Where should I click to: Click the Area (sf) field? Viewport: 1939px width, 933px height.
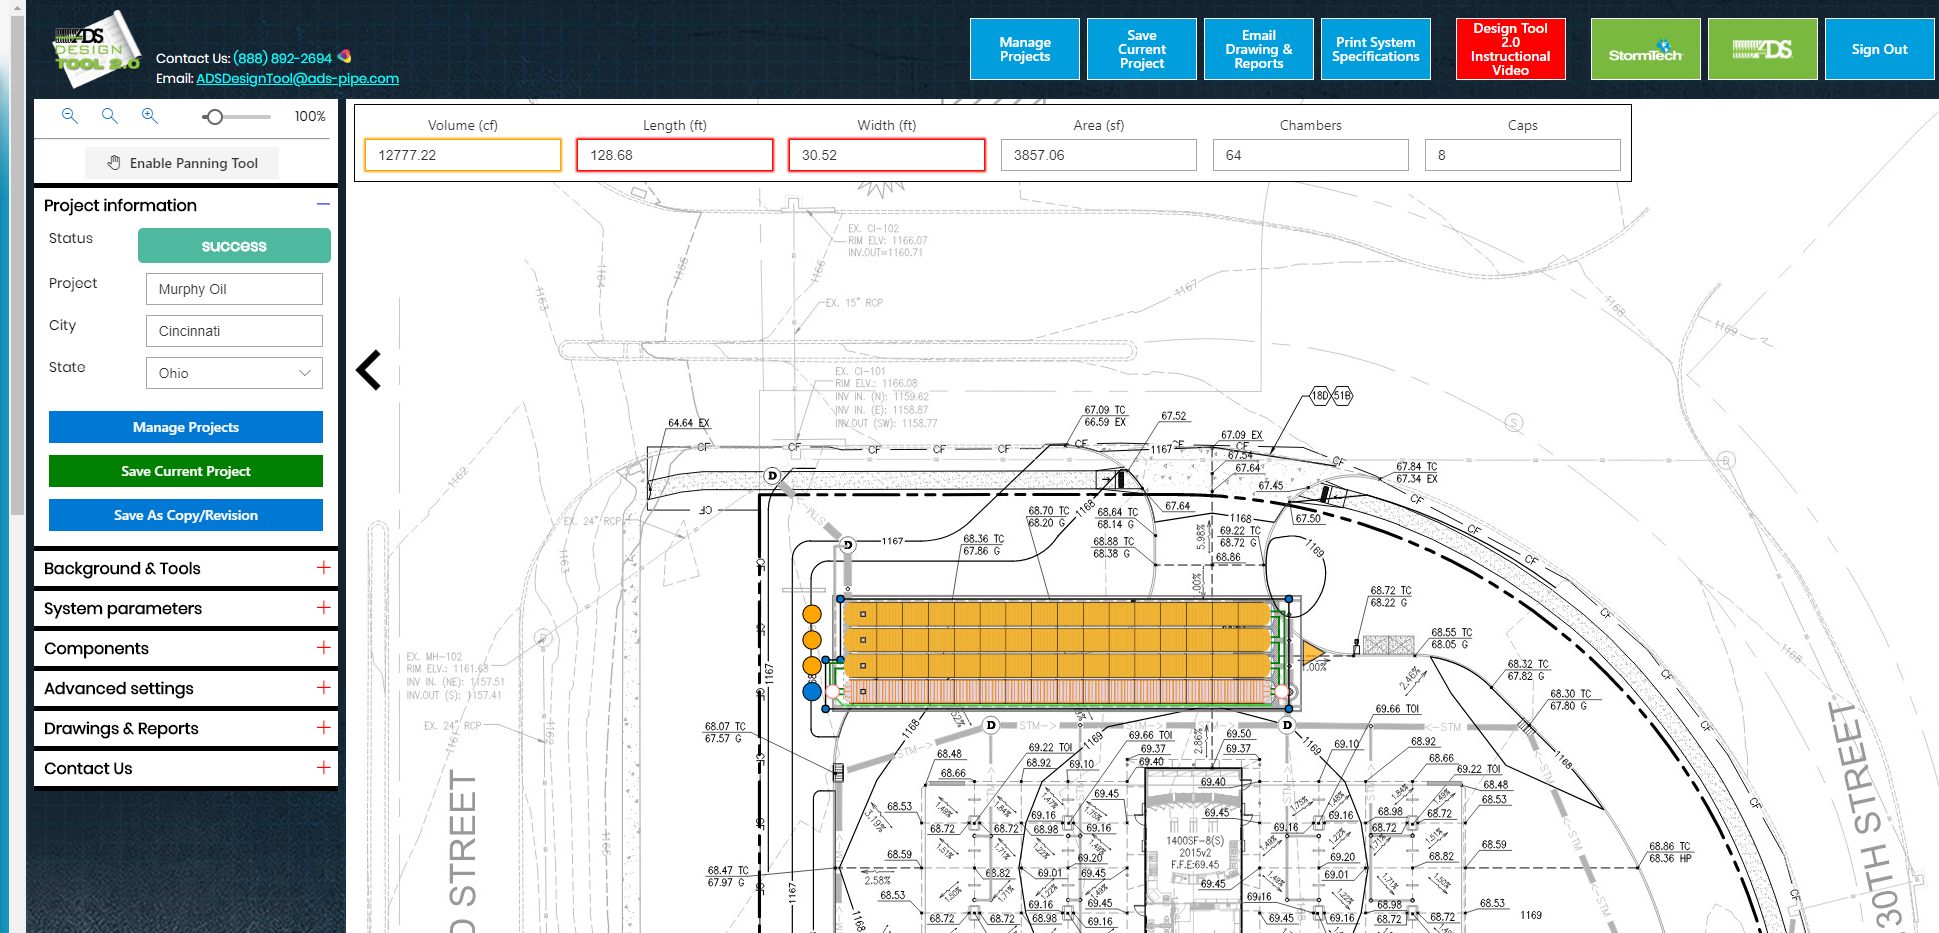[1099, 155]
